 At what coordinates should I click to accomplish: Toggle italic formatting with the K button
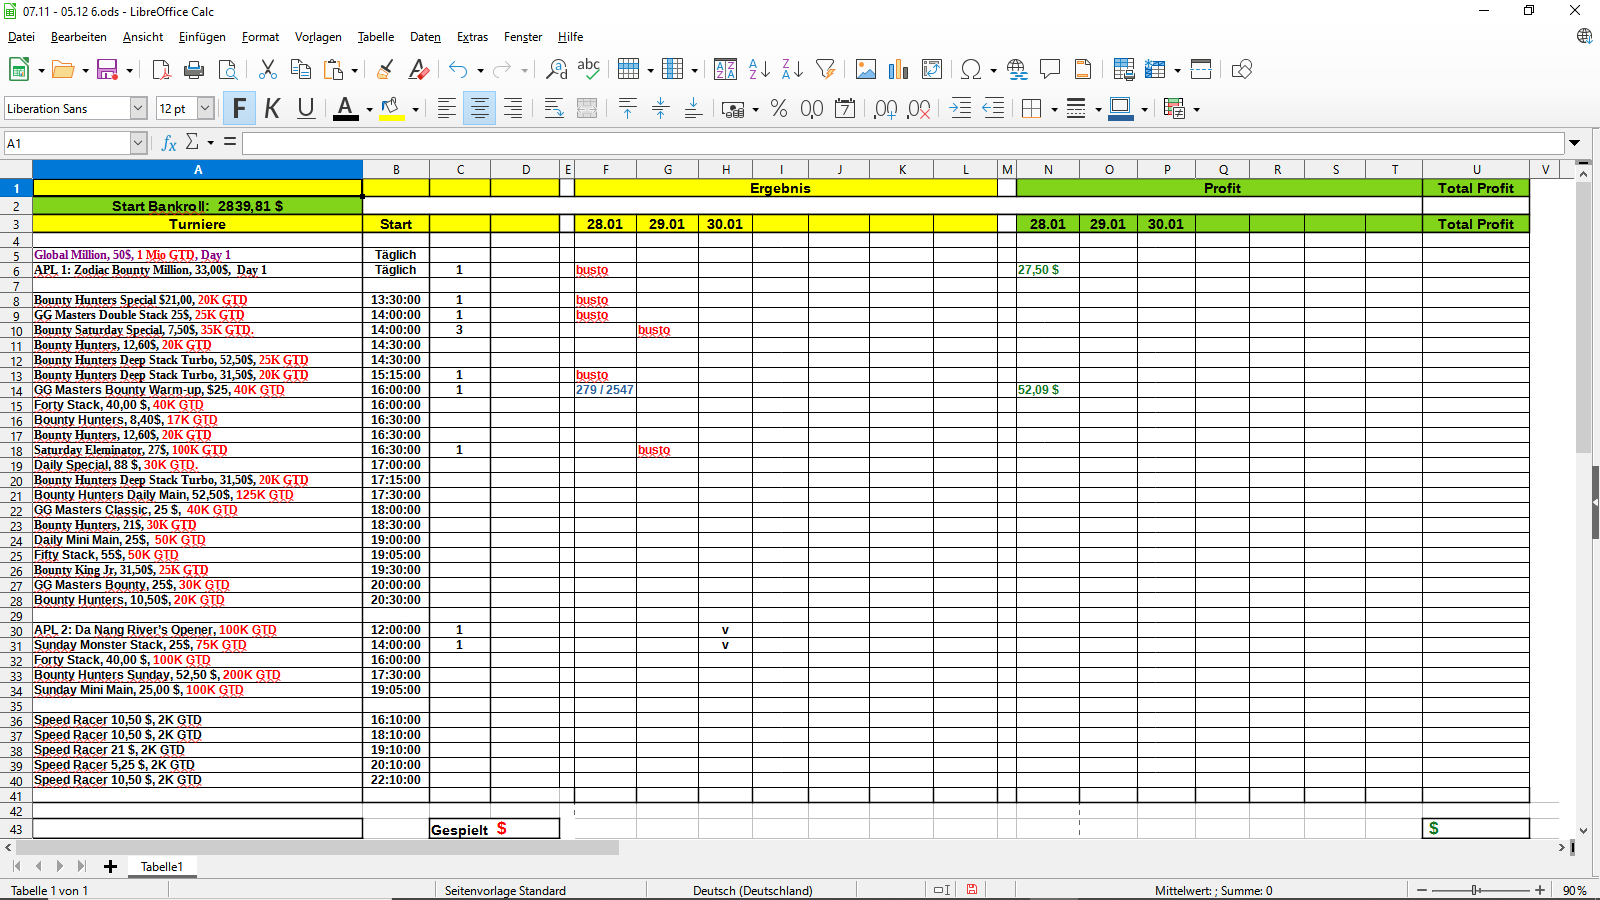[273, 108]
